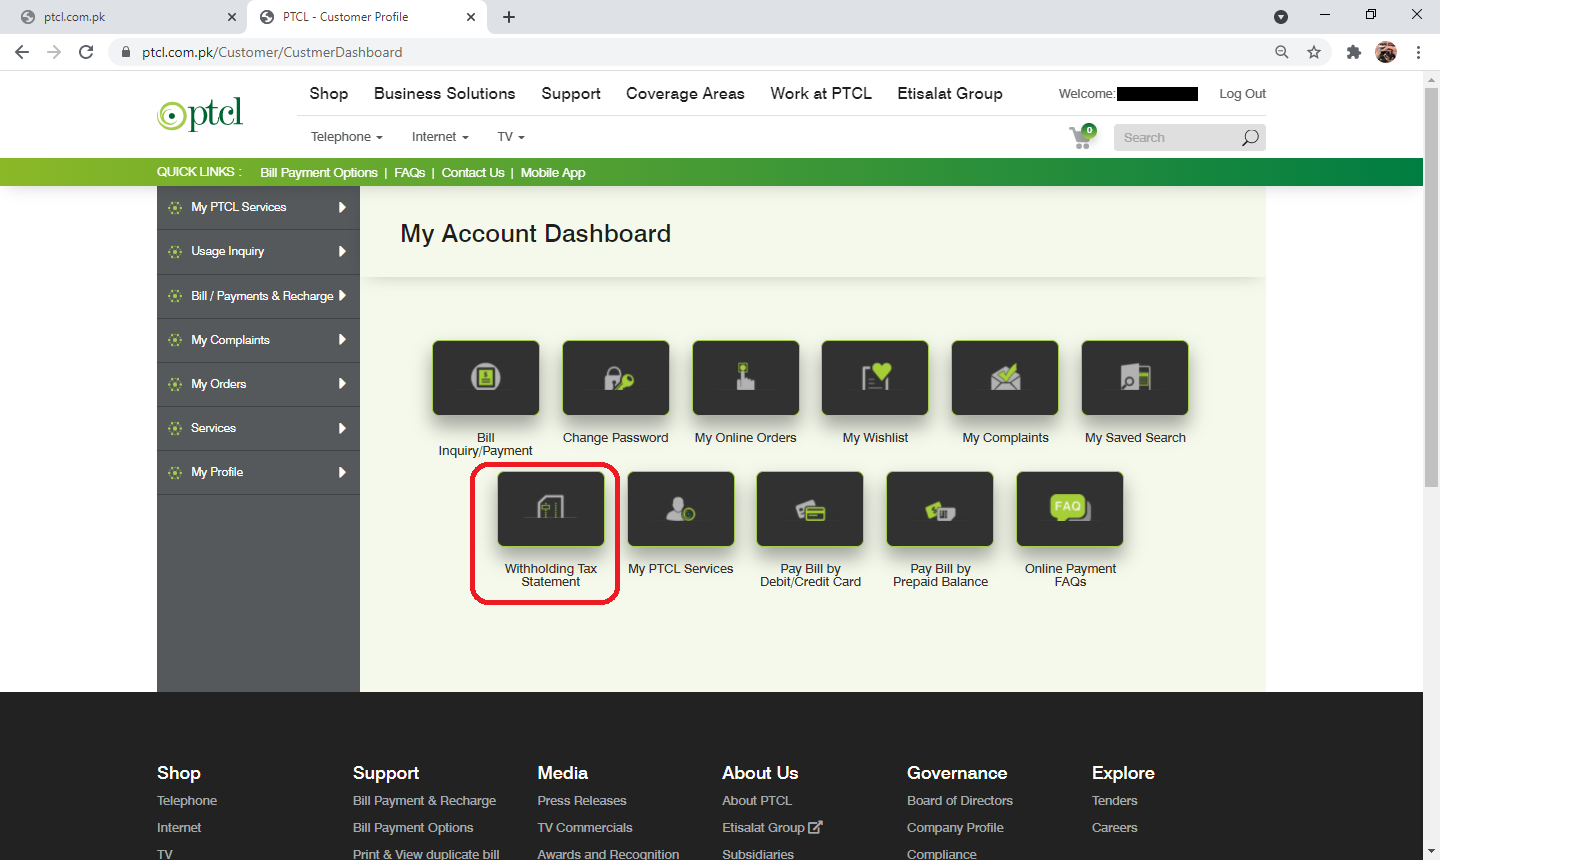Open the My Wishlist tile
The width and height of the screenshot is (1592, 860).
[x=875, y=378]
